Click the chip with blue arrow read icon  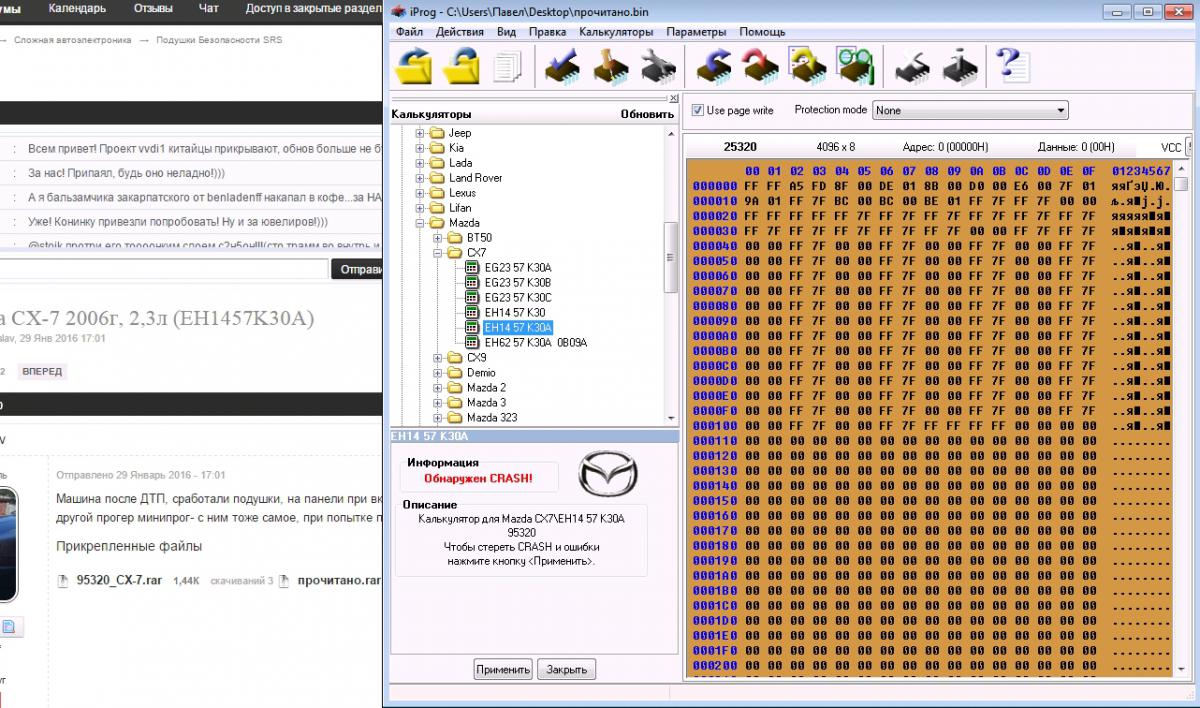point(714,67)
